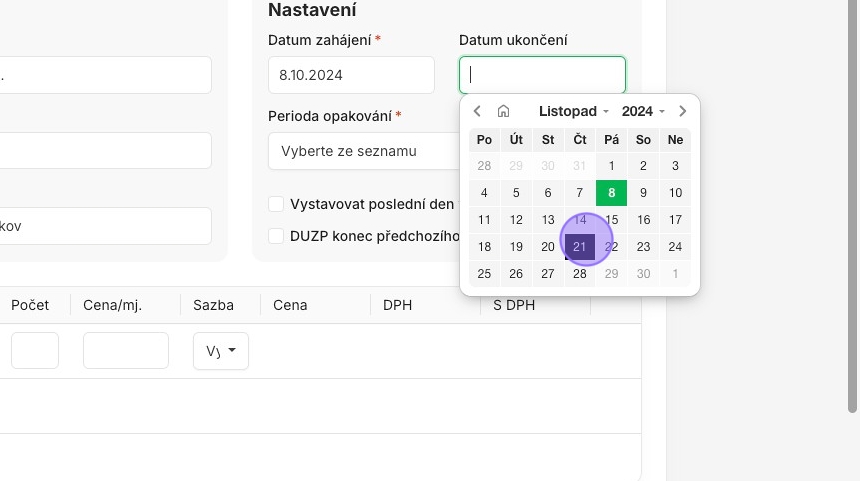
Task: Click the vertical page scrollbar
Action: [852, 200]
